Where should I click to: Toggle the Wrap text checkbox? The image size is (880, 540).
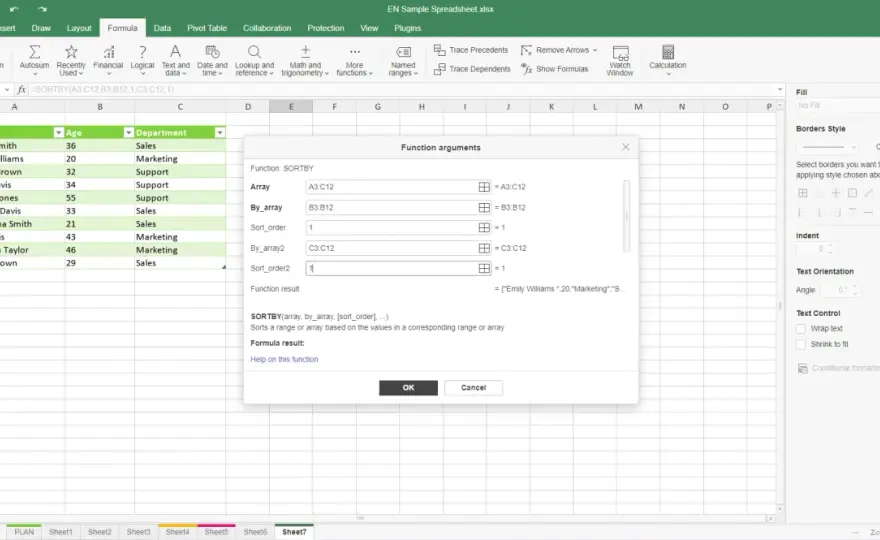(801, 328)
